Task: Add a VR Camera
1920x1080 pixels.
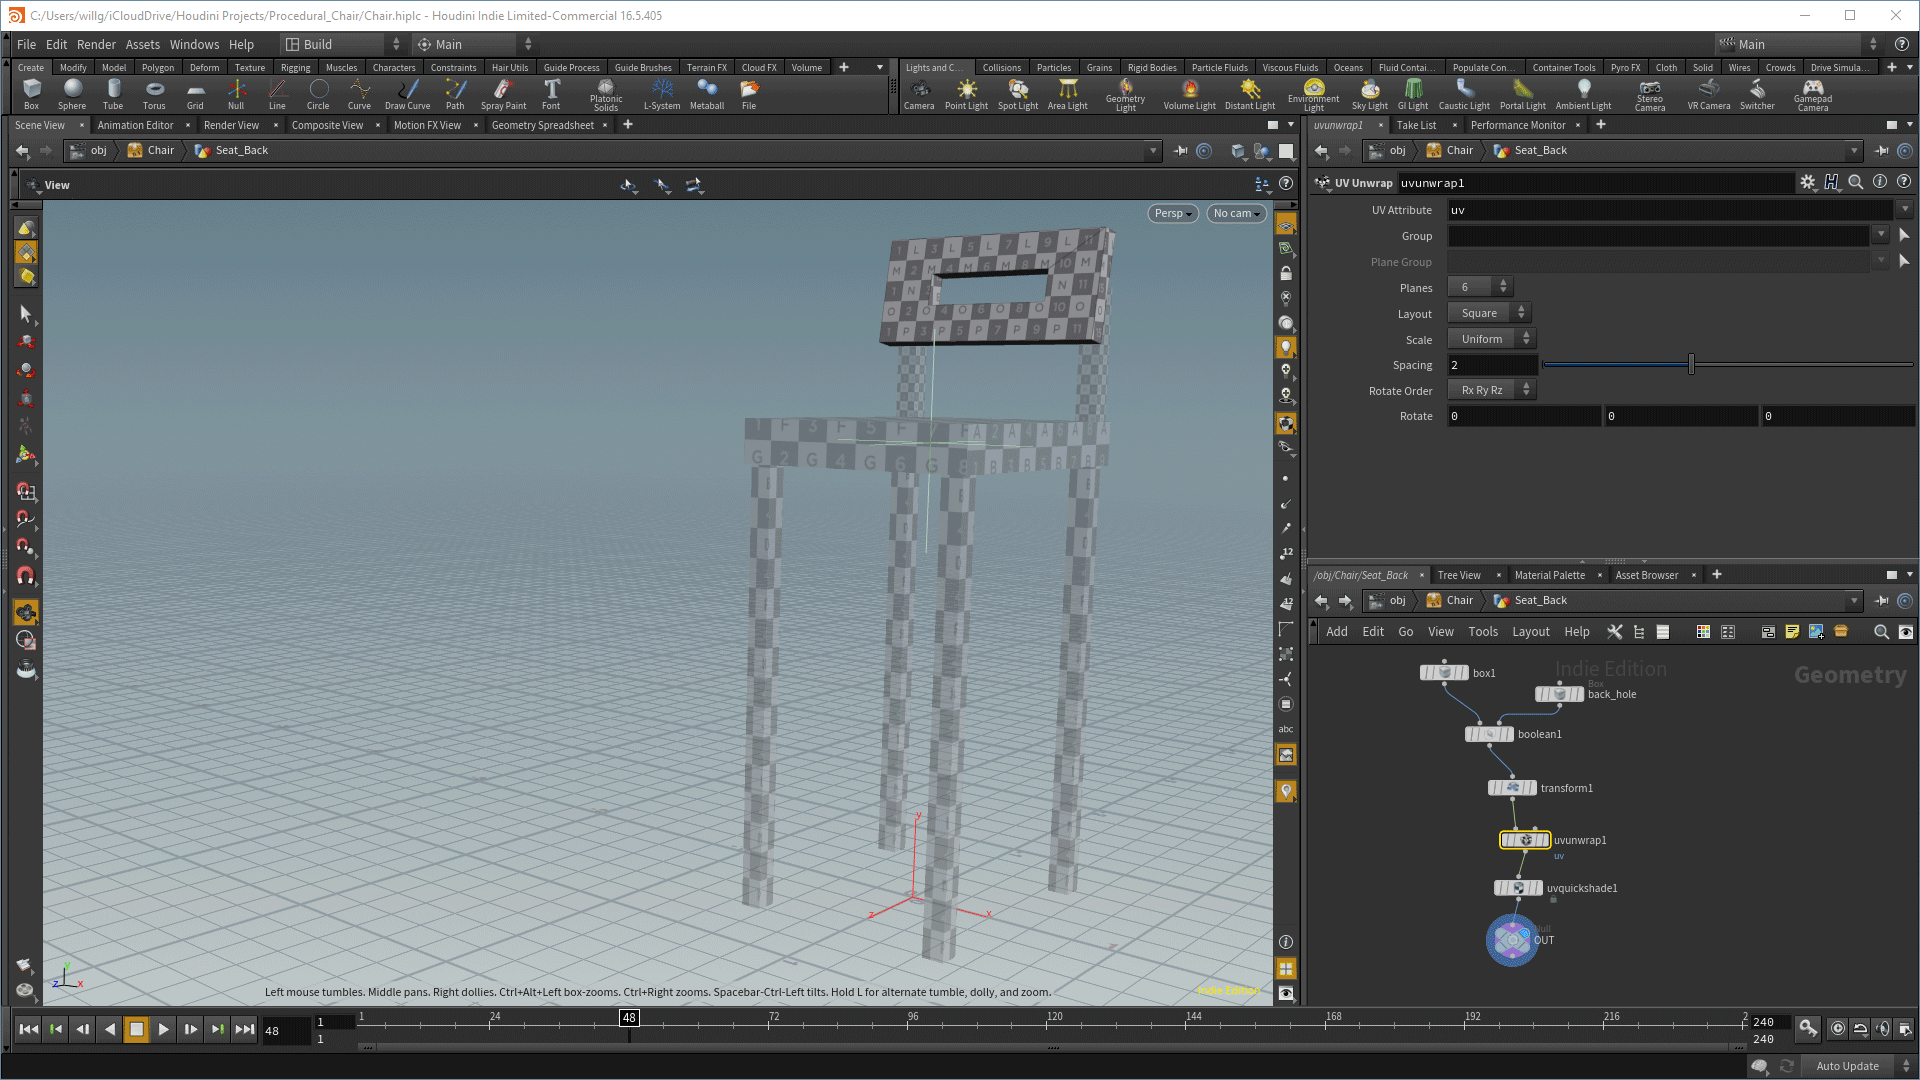Action: coord(1709,94)
